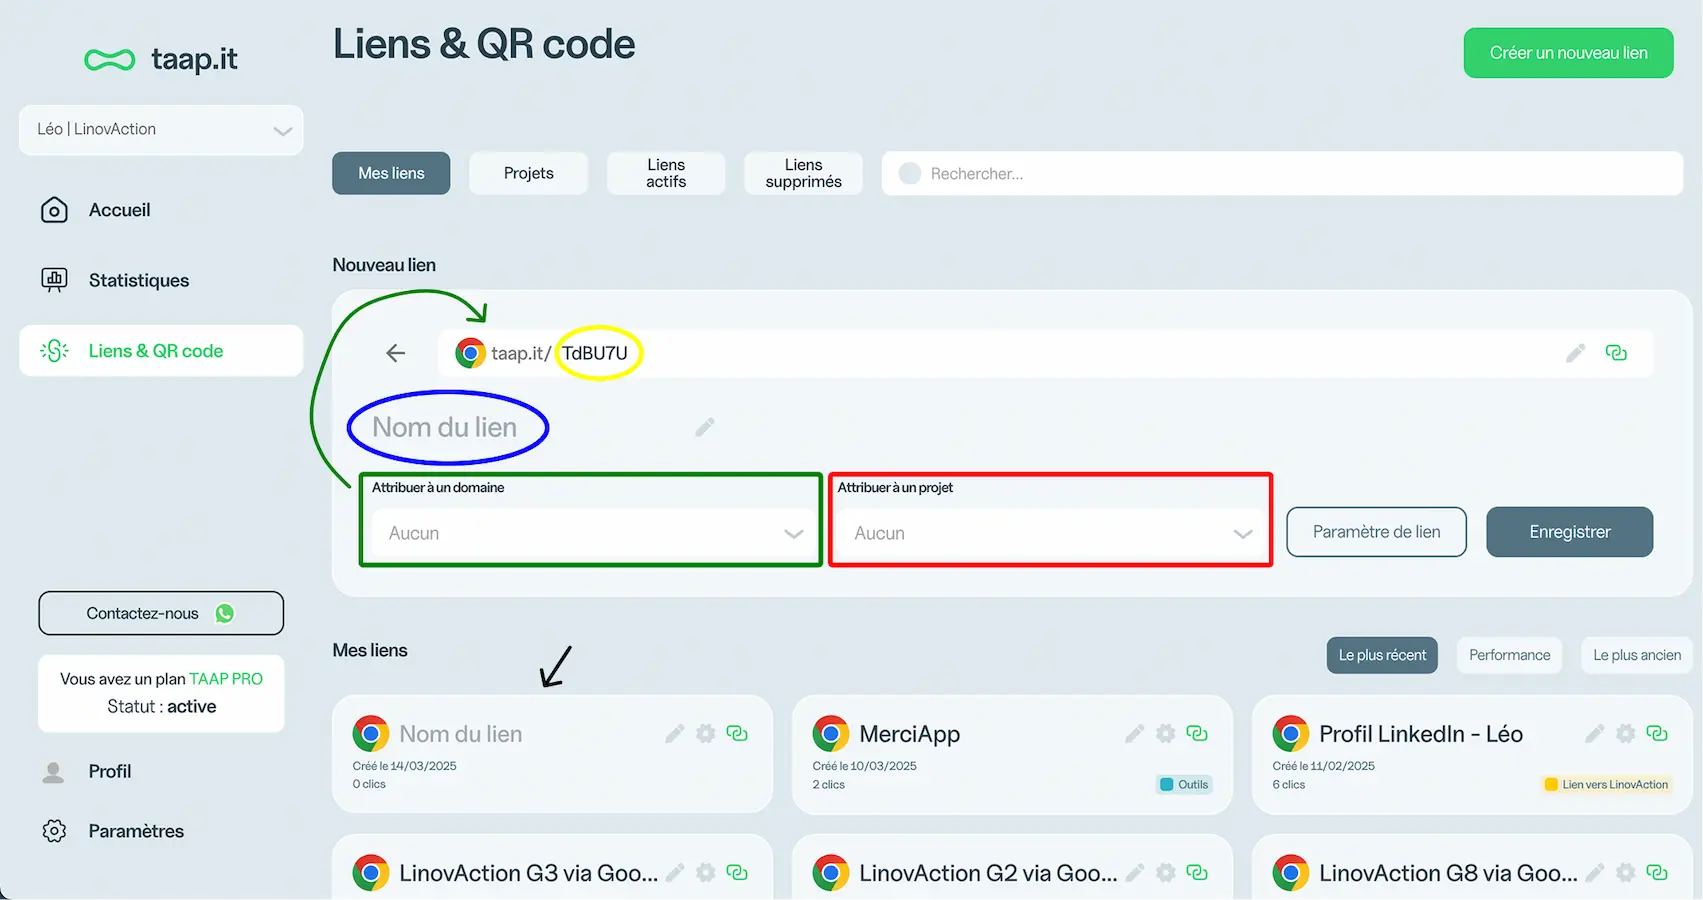This screenshot has height=900, width=1703.
Task: Open the Attribuer à un domaine dropdown
Action: [596, 533]
